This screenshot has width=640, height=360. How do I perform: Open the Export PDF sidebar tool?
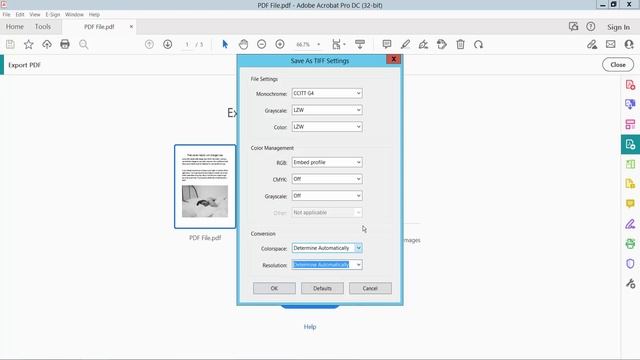coord(630,144)
